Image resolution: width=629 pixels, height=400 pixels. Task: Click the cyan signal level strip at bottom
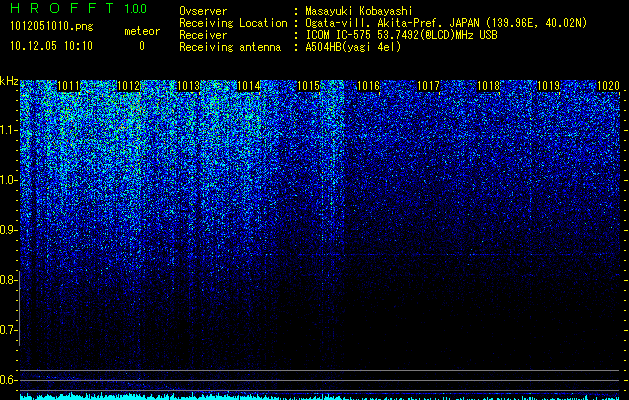[x=320, y=396]
